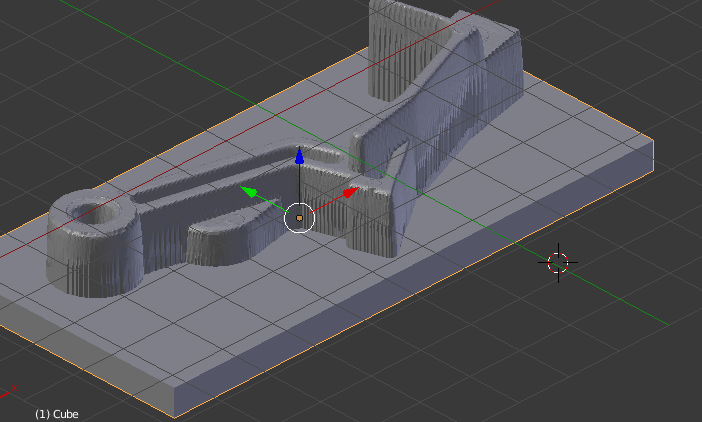
Task: Click the white manipulator center circle
Action: 300,218
